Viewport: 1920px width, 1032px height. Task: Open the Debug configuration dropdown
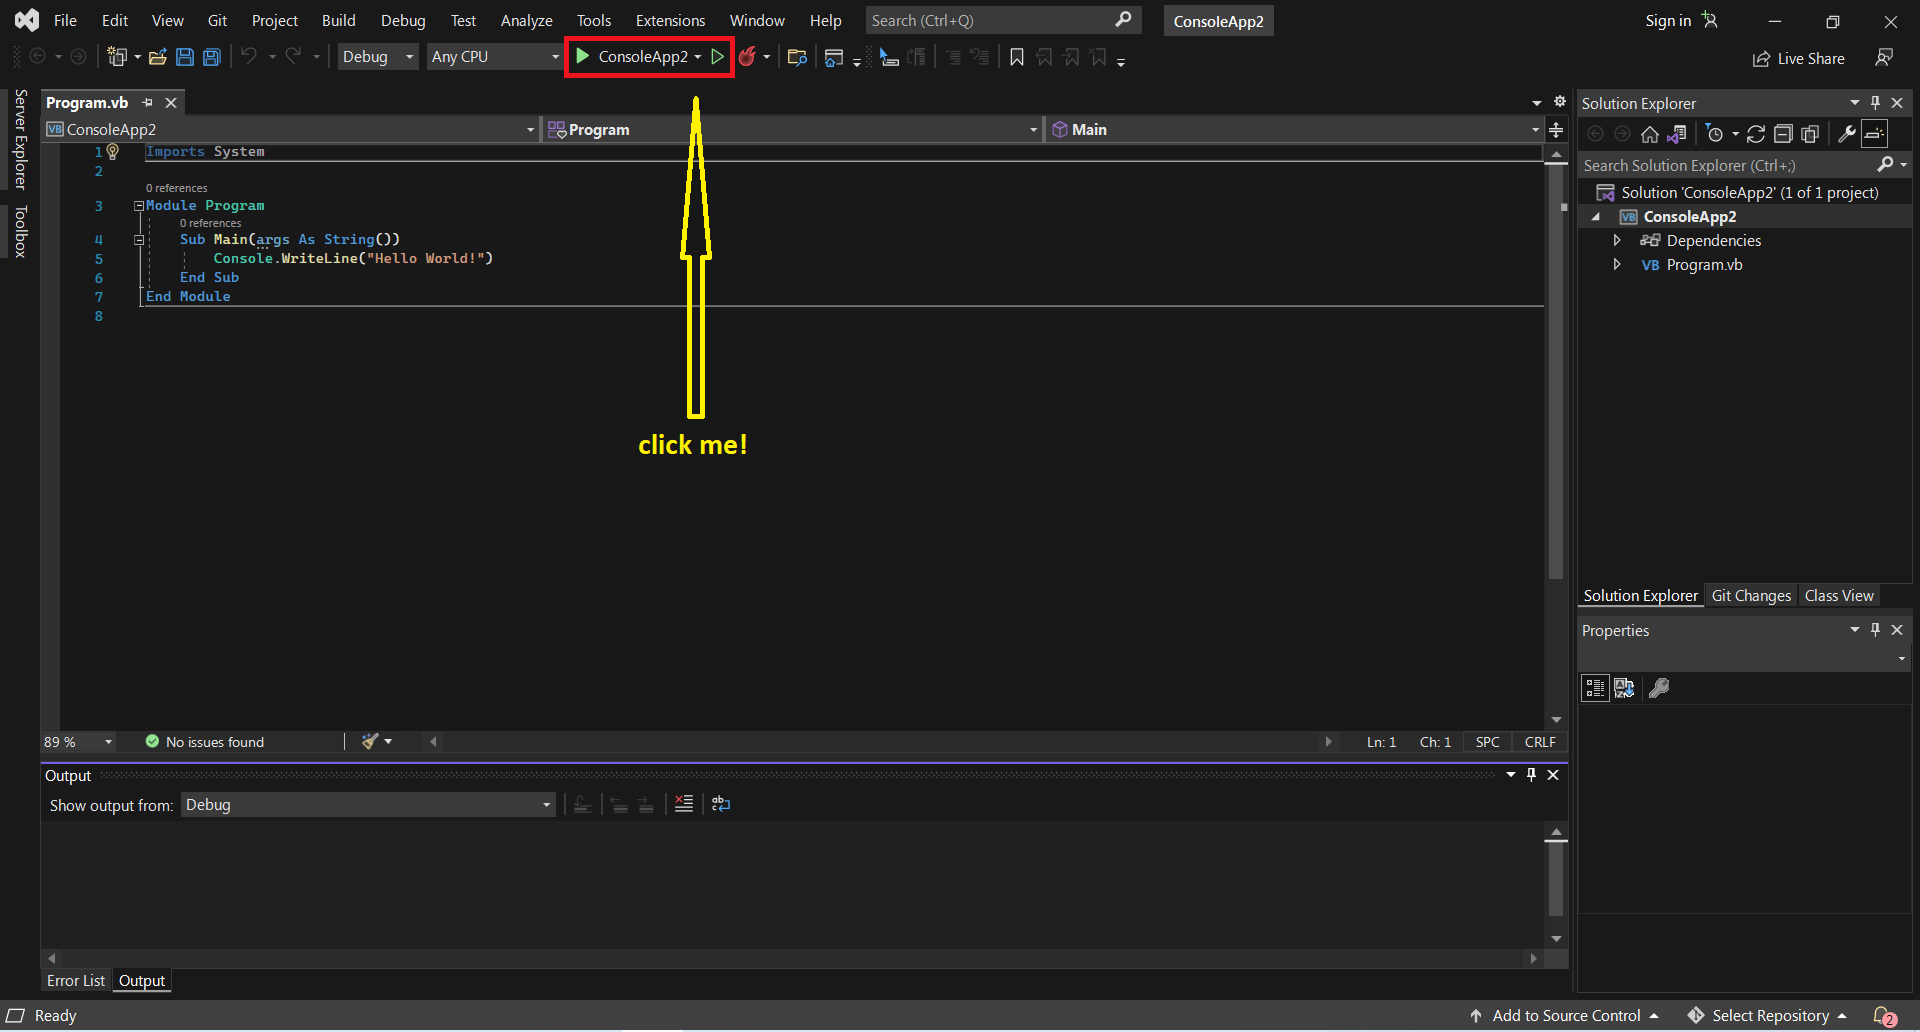pos(378,57)
